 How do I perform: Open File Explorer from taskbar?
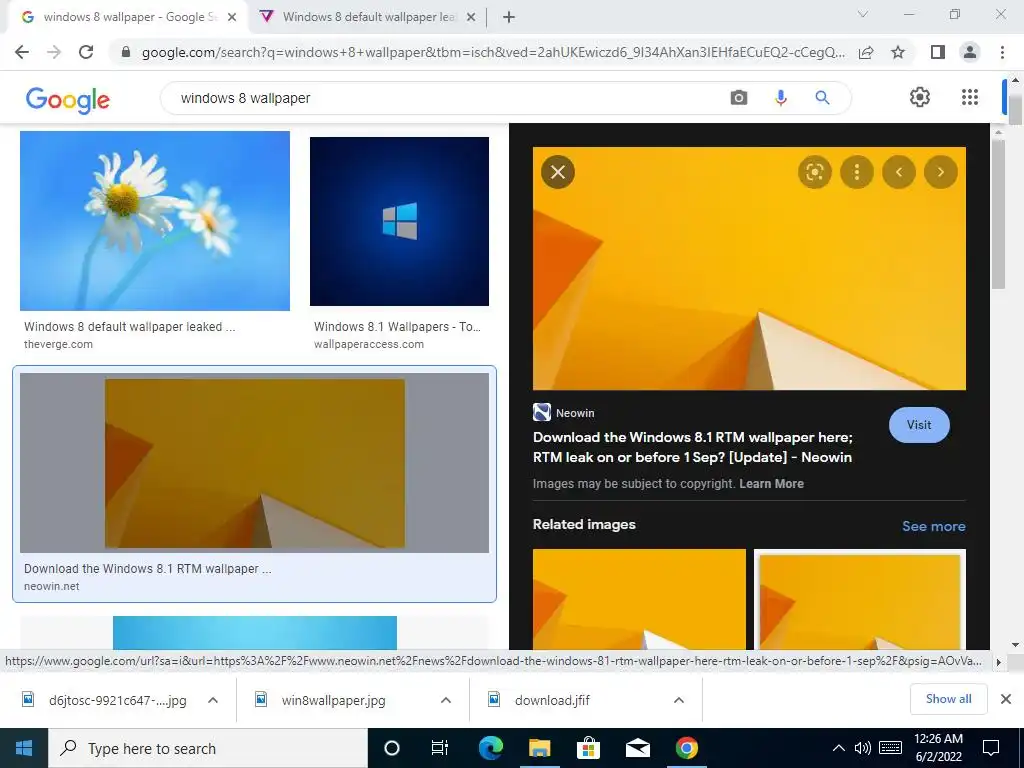tap(539, 748)
